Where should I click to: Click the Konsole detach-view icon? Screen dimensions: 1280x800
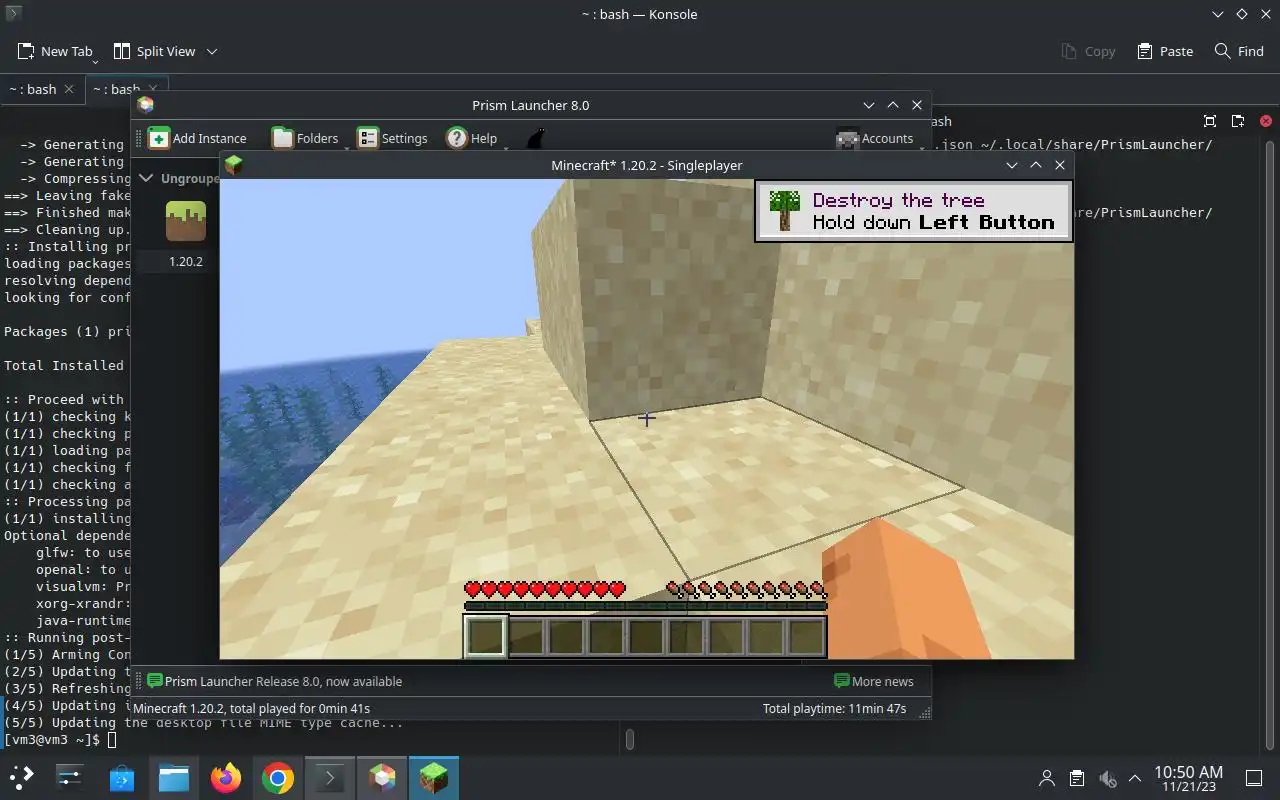point(1238,121)
